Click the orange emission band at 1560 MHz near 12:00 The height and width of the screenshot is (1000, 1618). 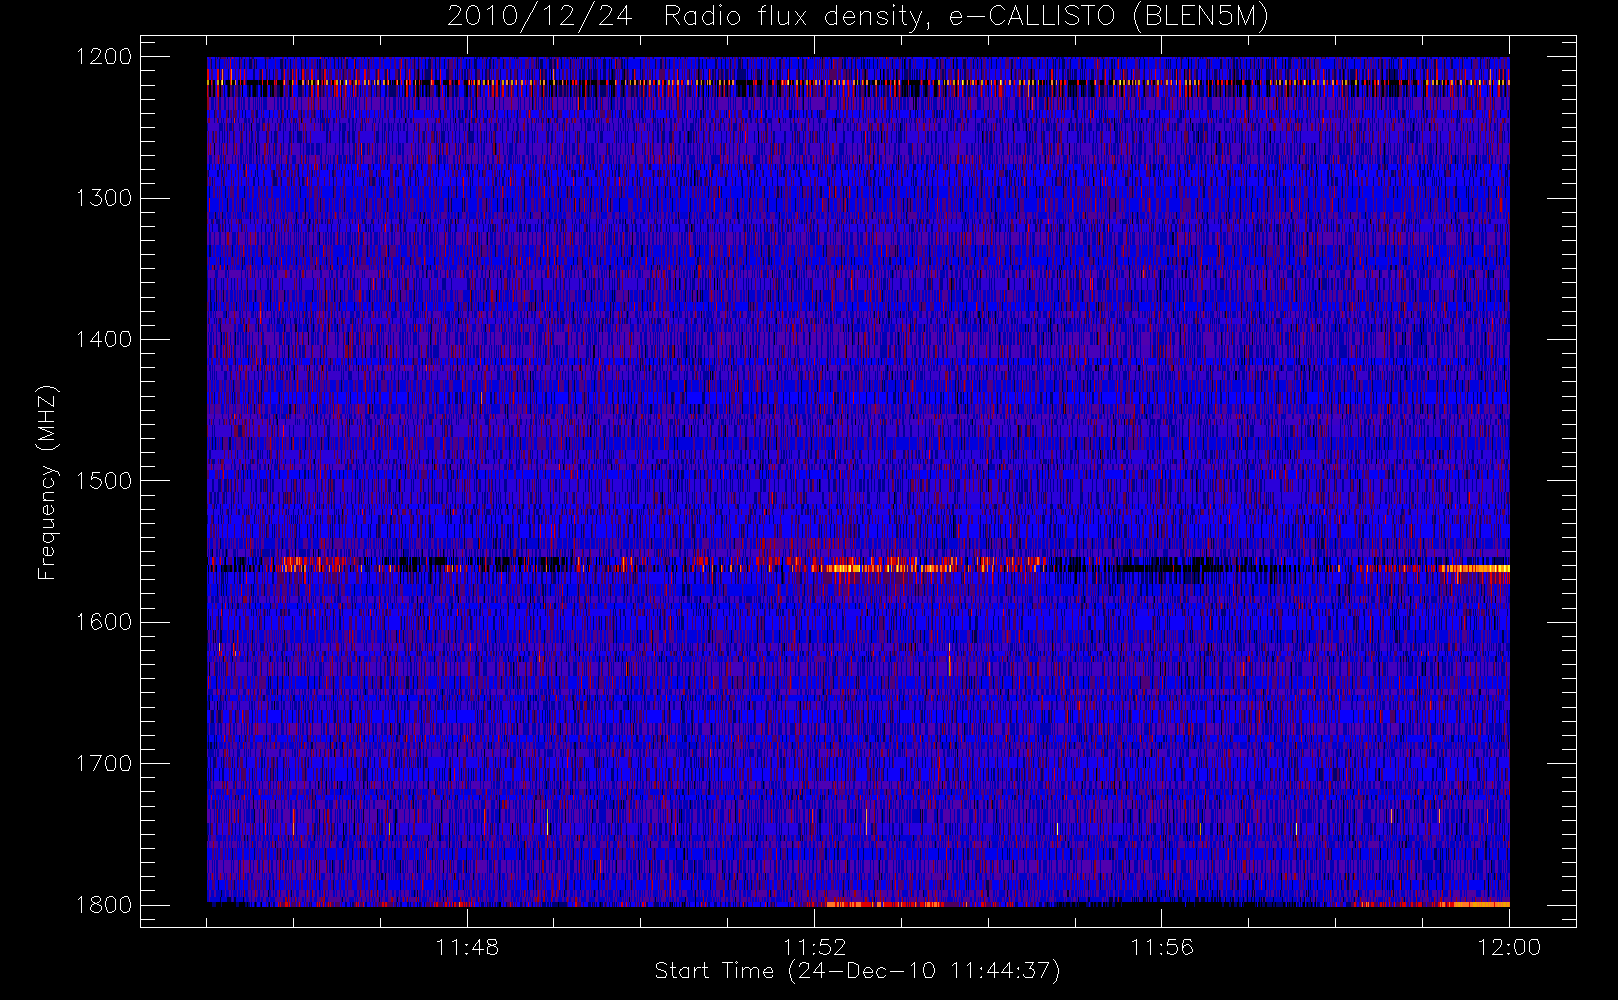click(1474, 568)
